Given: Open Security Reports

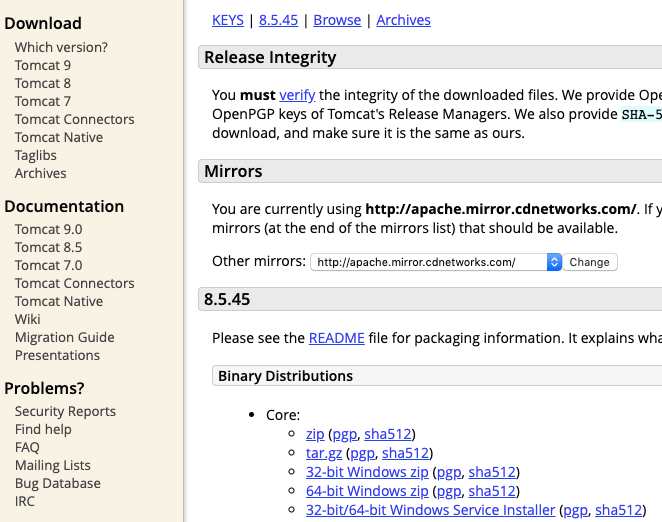Looking at the screenshot, I should tap(65, 411).
